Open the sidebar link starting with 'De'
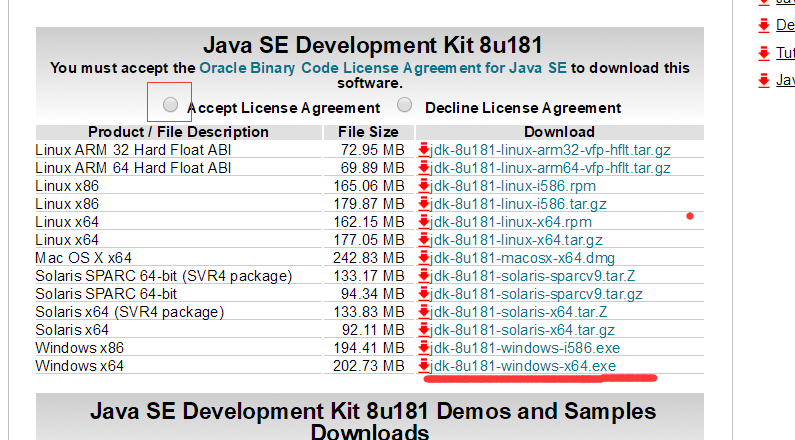The width and height of the screenshot is (795, 440). tap(785, 25)
